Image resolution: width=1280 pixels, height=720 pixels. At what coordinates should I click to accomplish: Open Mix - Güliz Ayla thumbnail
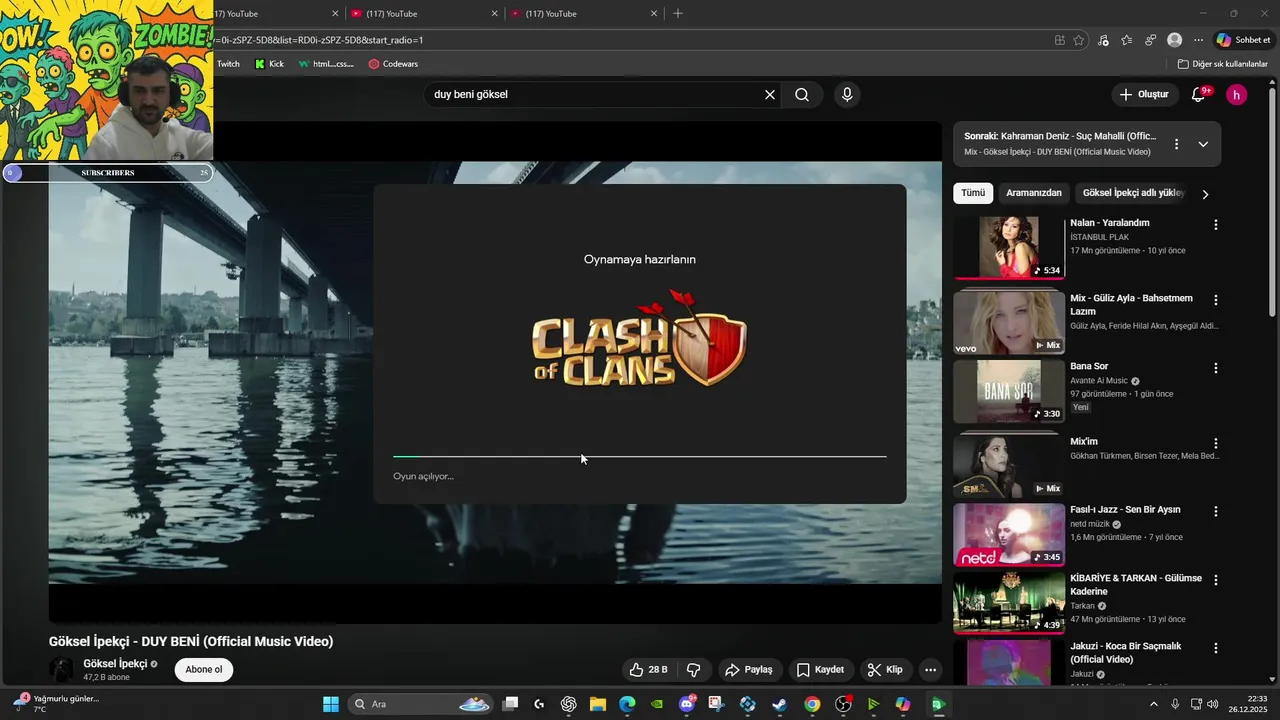click(1009, 322)
